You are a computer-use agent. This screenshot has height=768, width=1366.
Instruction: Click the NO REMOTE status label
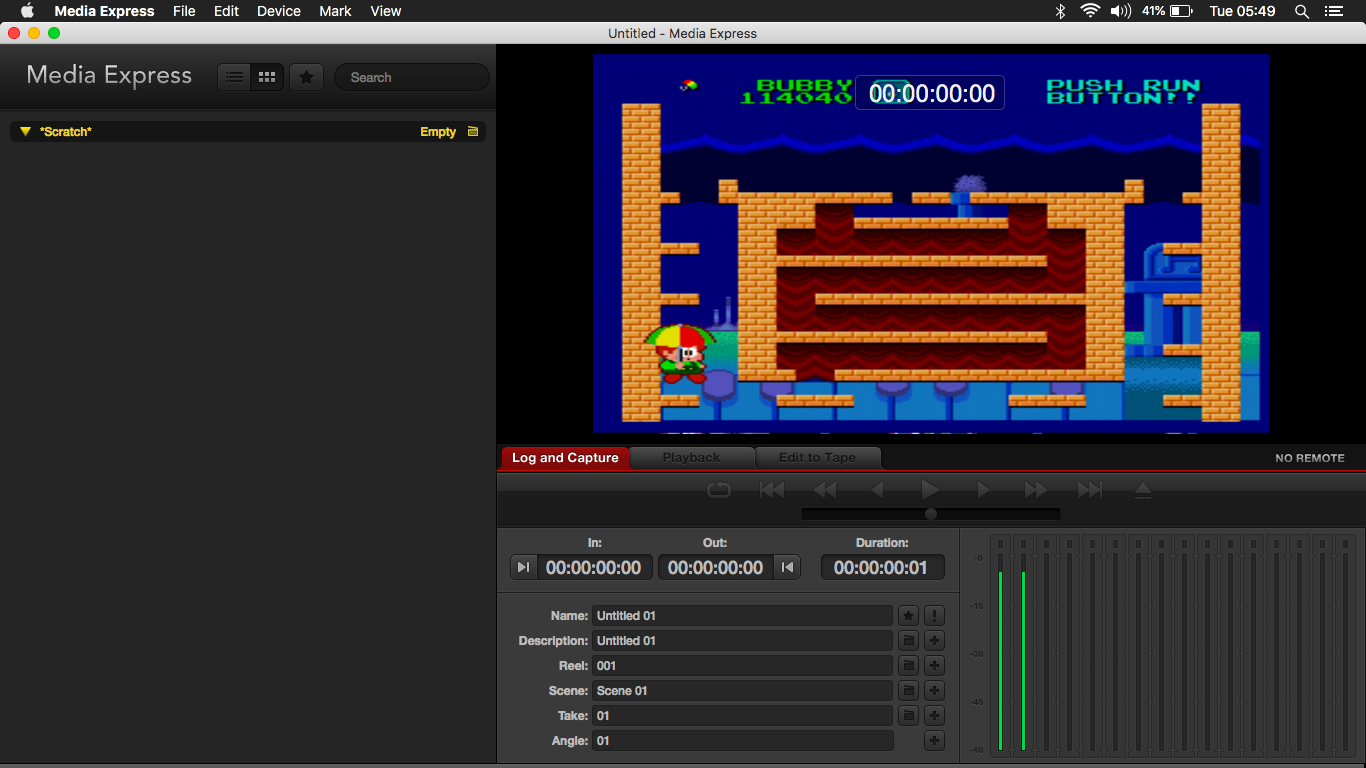click(x=1310, y=458)
